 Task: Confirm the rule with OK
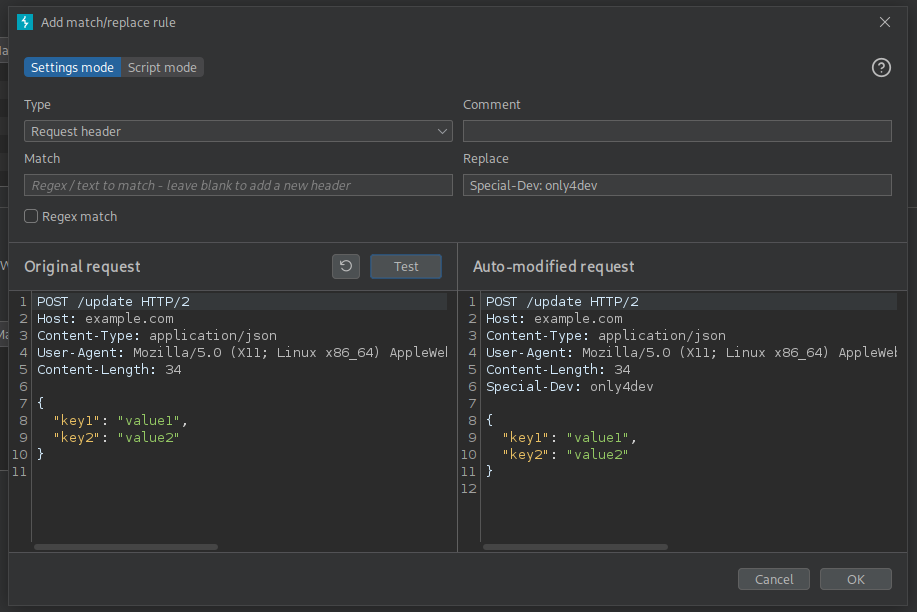pos(855,579)
